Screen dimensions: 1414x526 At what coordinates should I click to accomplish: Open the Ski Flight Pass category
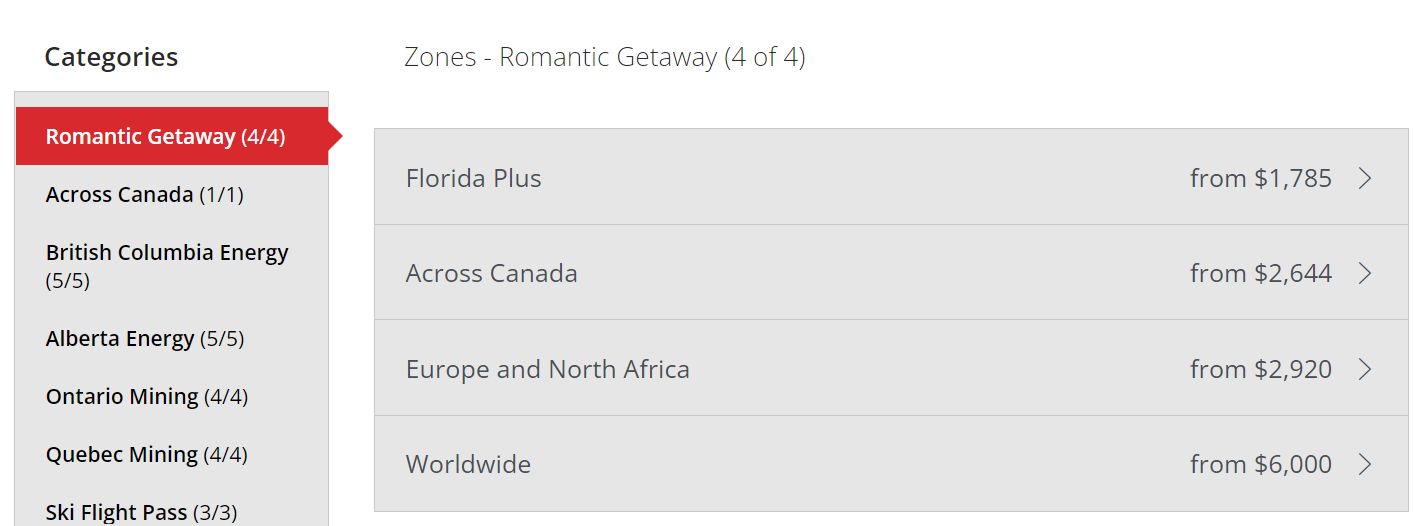[142, 512]
